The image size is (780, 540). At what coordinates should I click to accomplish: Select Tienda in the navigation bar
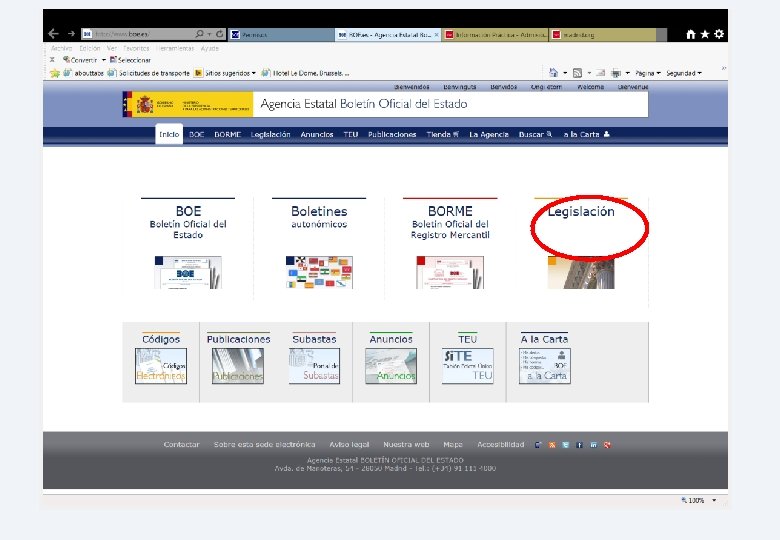click(x=442, y=134)
